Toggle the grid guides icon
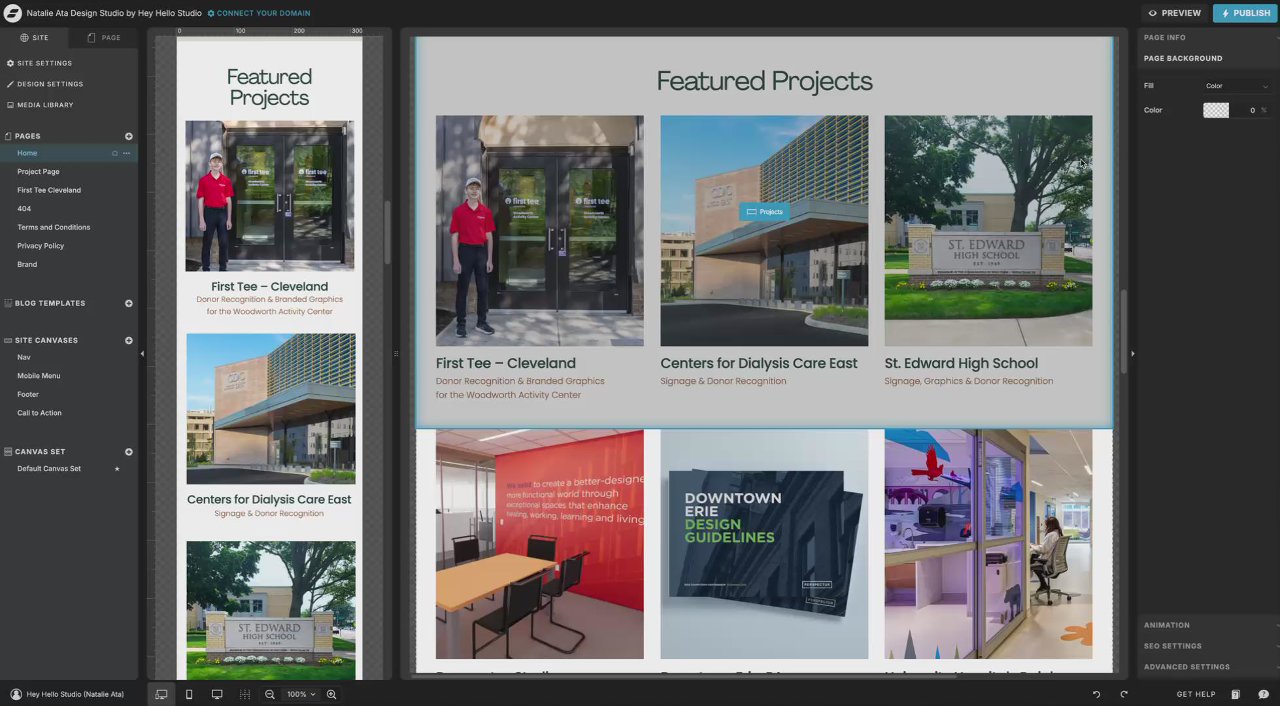 [245, 694]
